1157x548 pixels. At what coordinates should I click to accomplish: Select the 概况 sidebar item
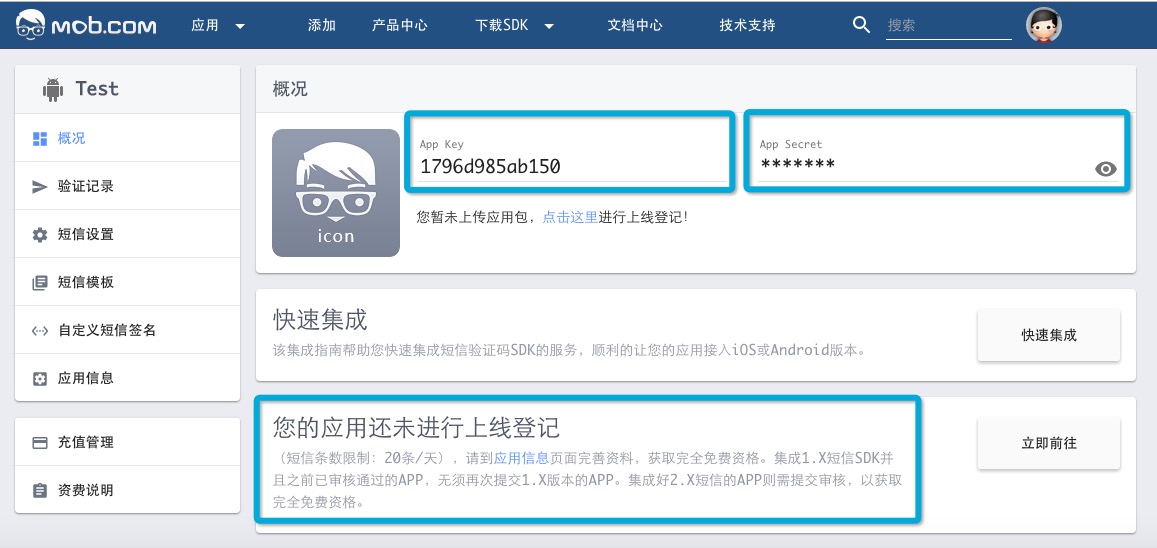(128, 138)
